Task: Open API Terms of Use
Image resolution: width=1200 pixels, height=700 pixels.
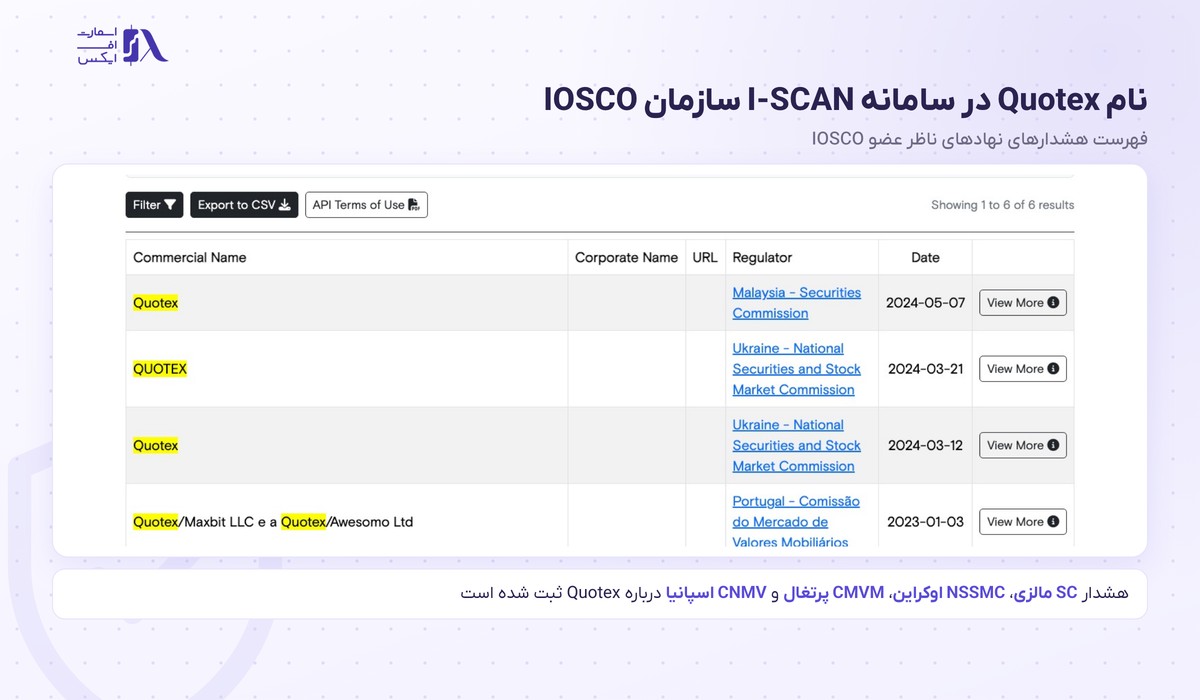Action: (x=366, y=205)
